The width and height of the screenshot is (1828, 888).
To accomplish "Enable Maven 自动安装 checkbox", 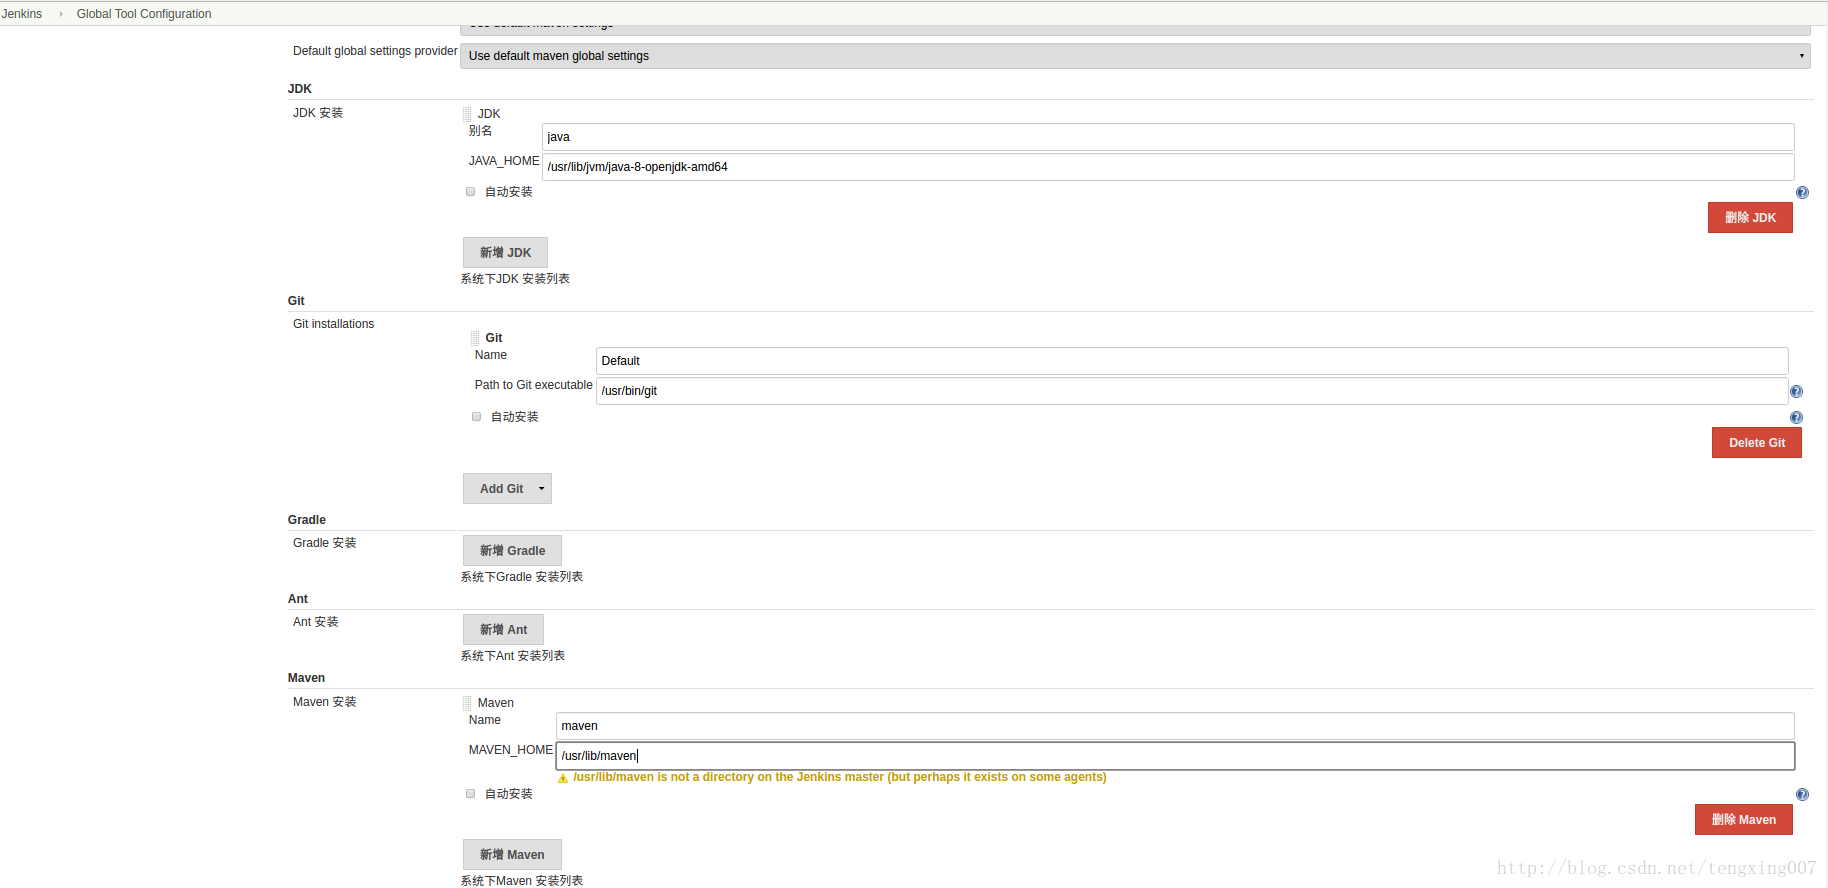I will click(470, 794).
